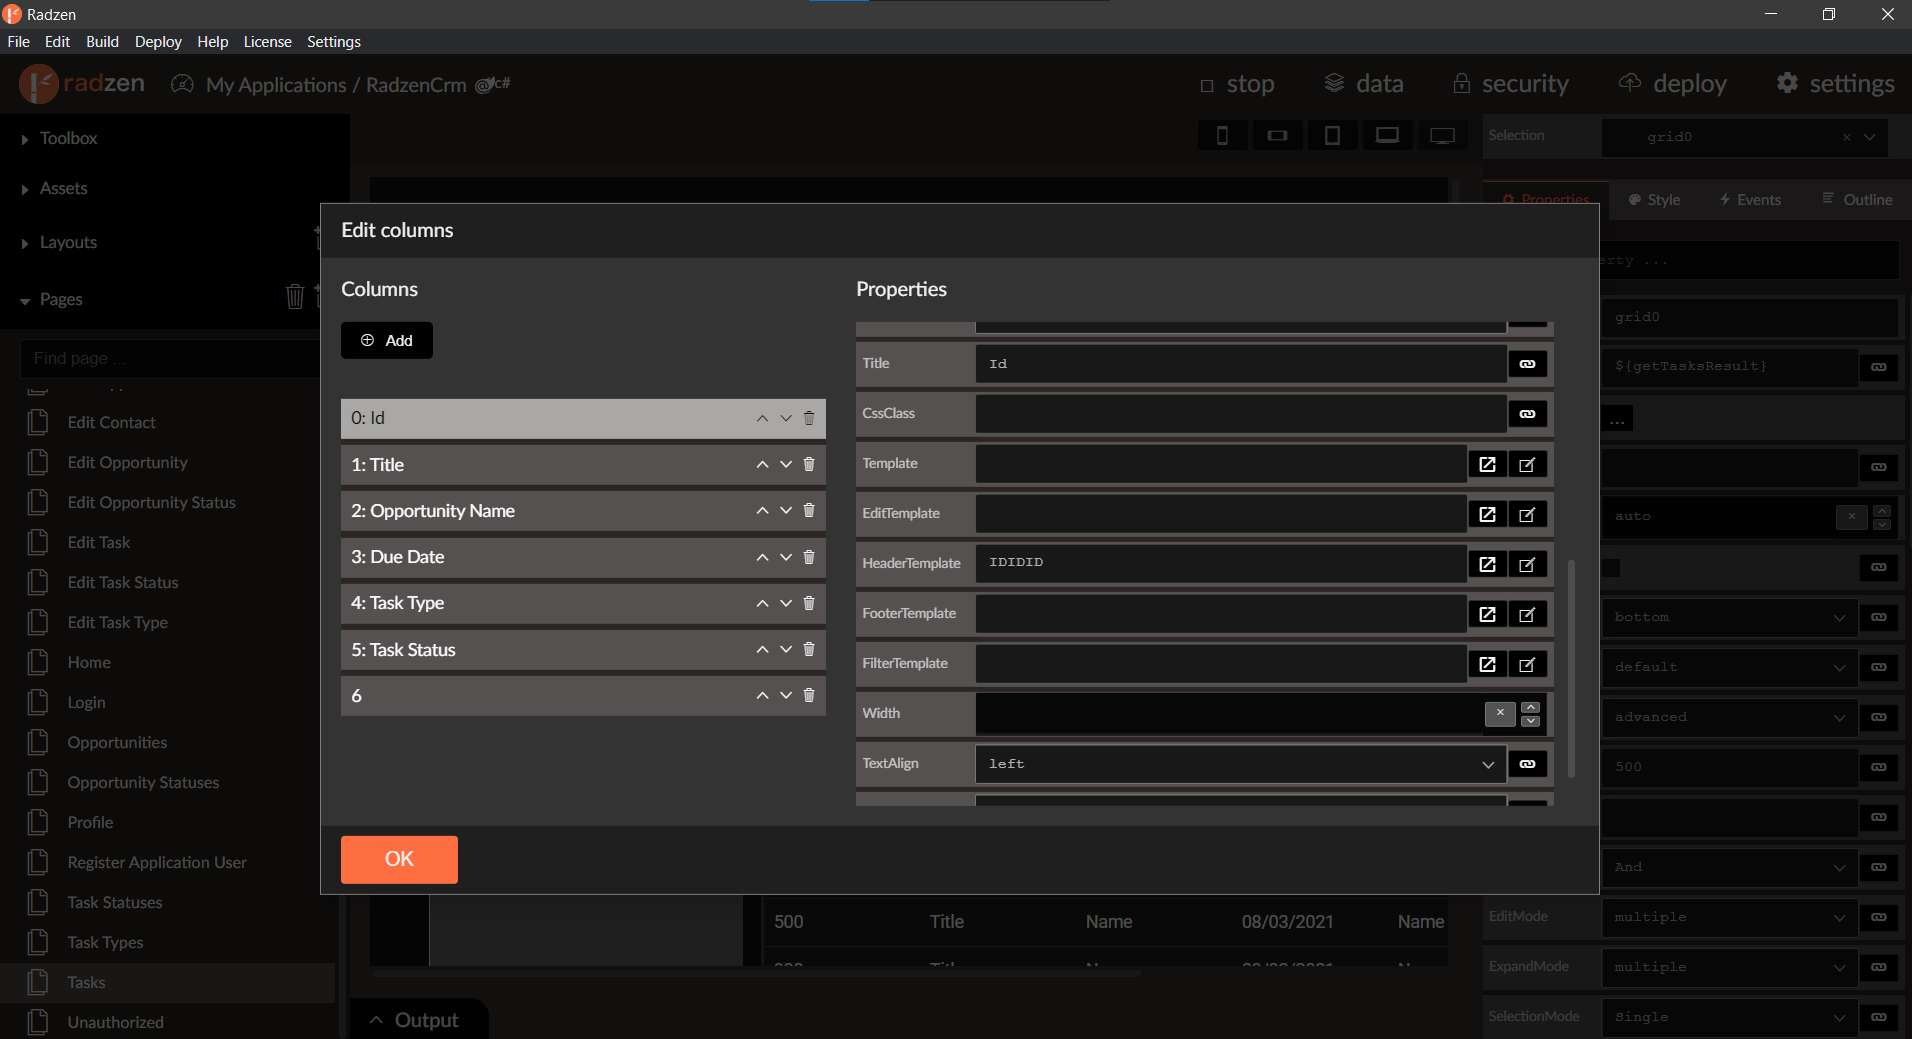
Task: Clear the Width value with x button
Action: pos(1499,713)
